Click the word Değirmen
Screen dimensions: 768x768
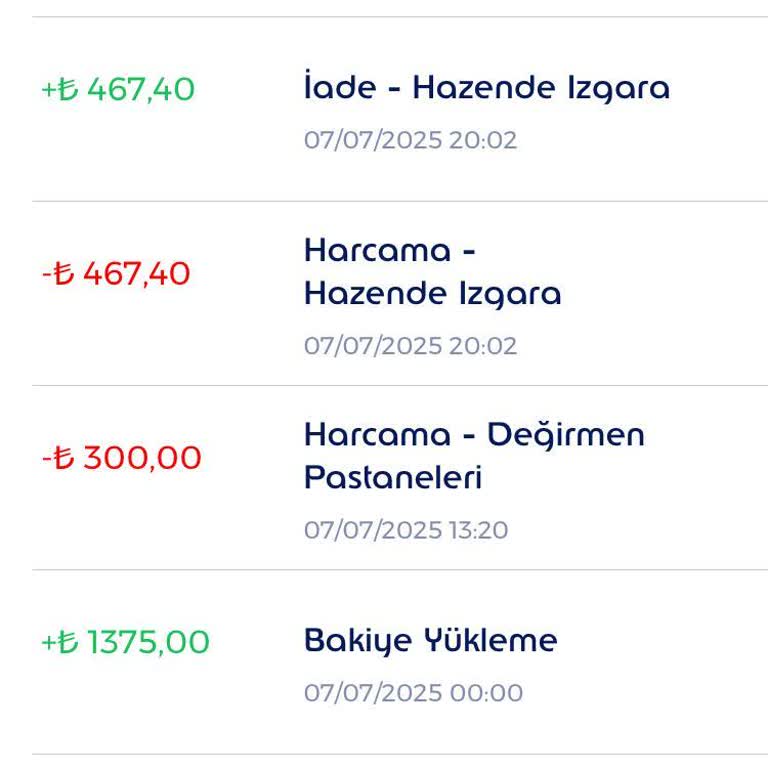click(566, 435)
